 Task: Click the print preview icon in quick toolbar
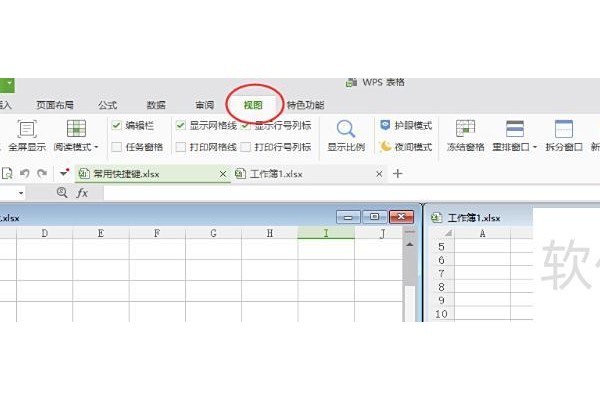[x=7, y=173]
